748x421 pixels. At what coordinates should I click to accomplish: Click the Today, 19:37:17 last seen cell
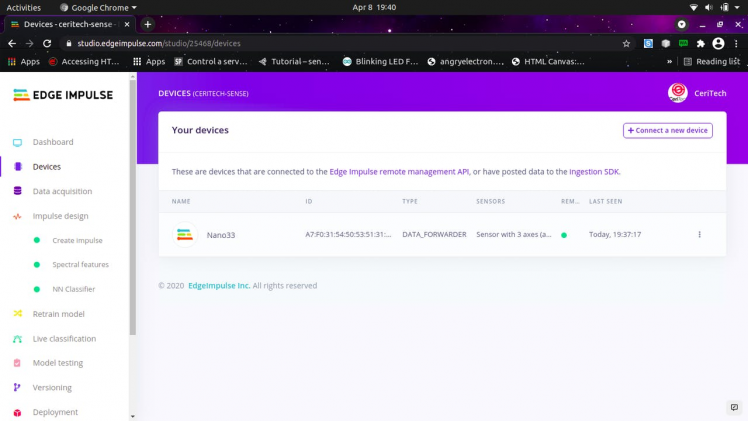point(615,235)
